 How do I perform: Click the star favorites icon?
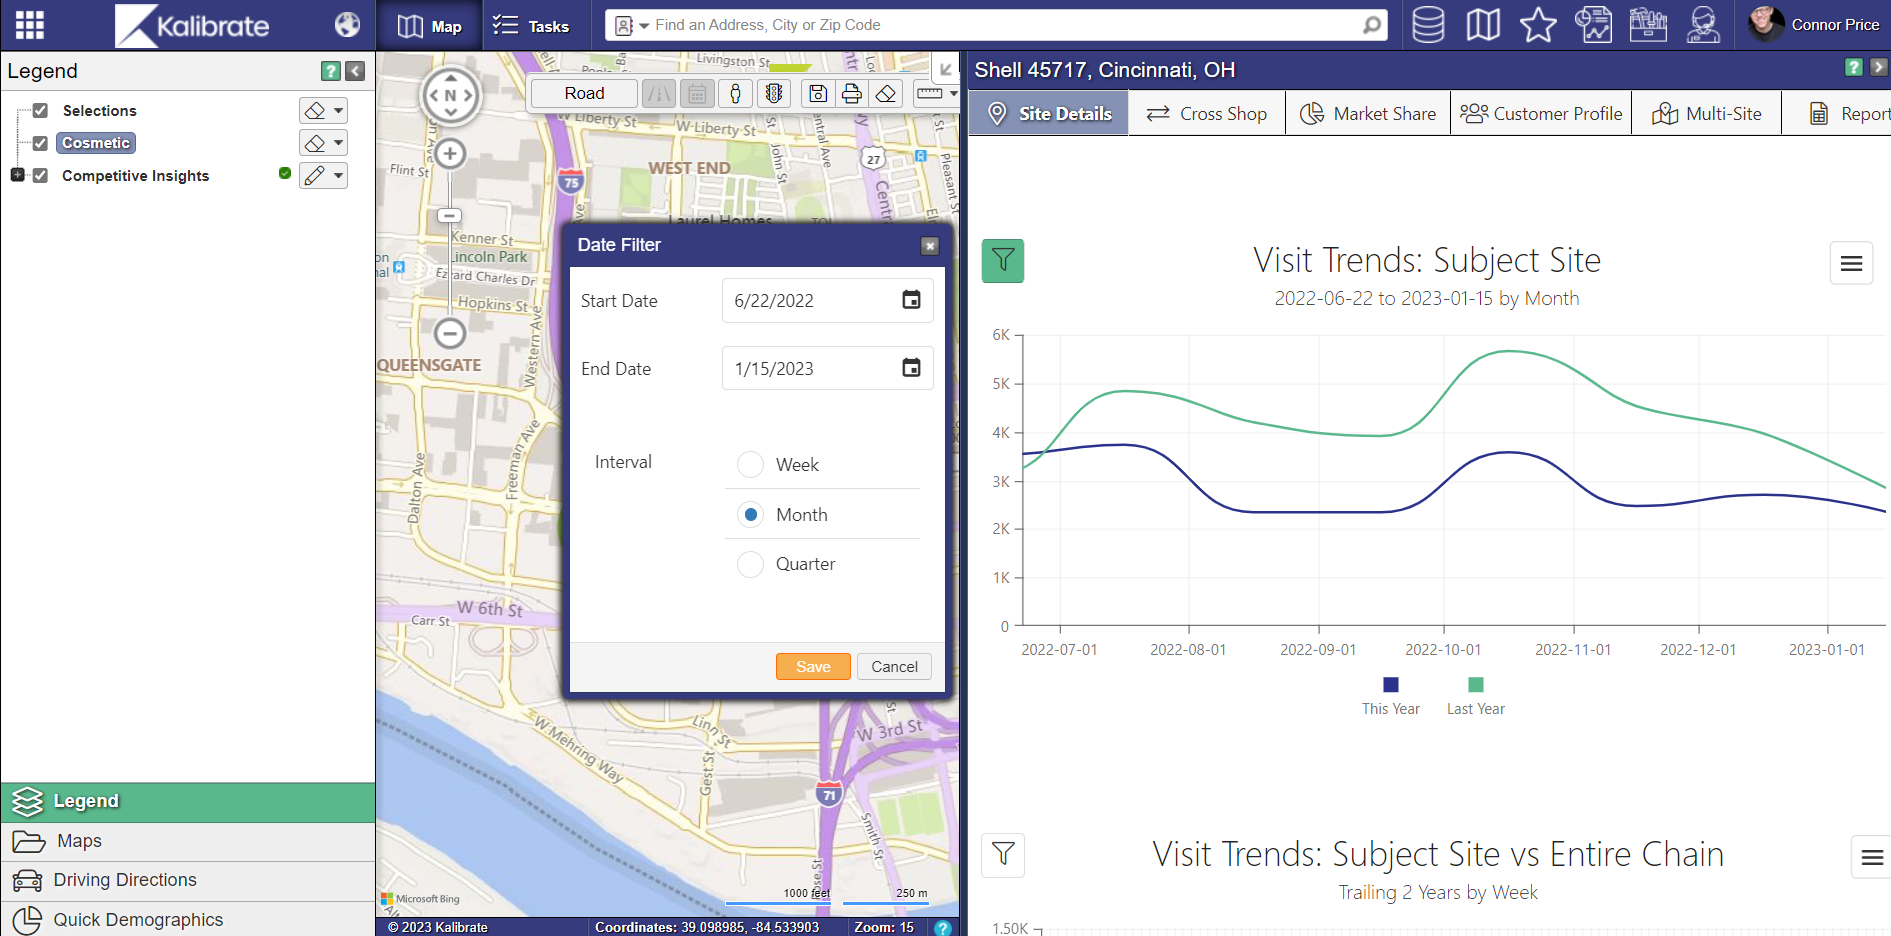(1538, 25)
